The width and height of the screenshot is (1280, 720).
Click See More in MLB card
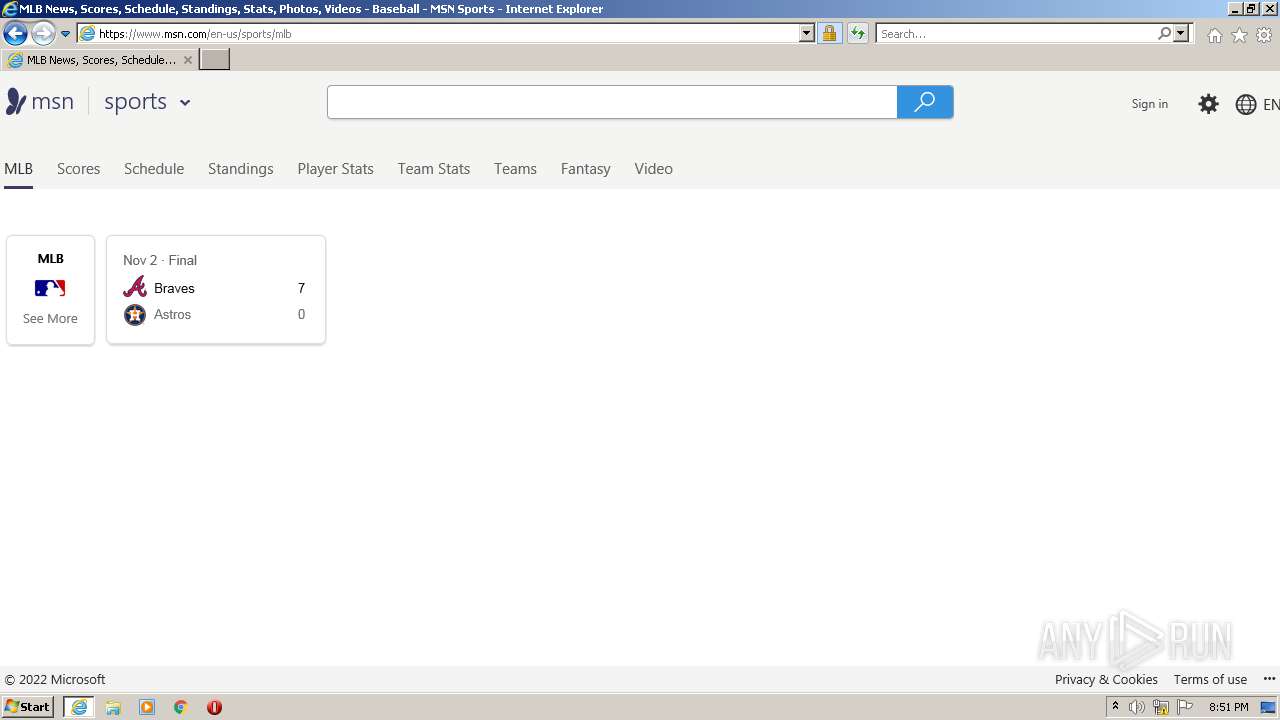(x=50, y=319)
